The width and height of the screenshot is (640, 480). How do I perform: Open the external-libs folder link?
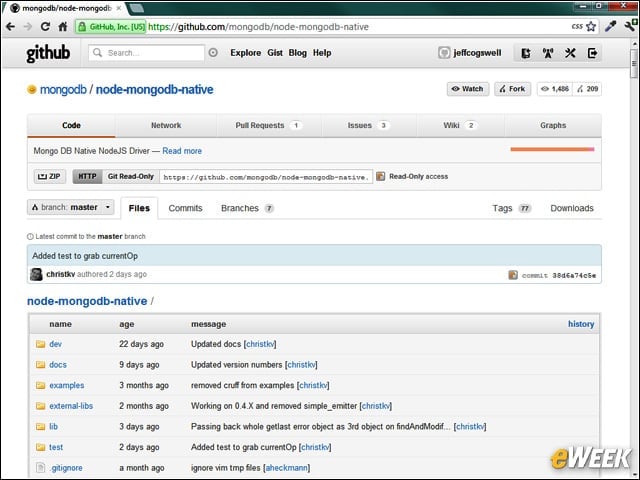[x=71, y=406]
